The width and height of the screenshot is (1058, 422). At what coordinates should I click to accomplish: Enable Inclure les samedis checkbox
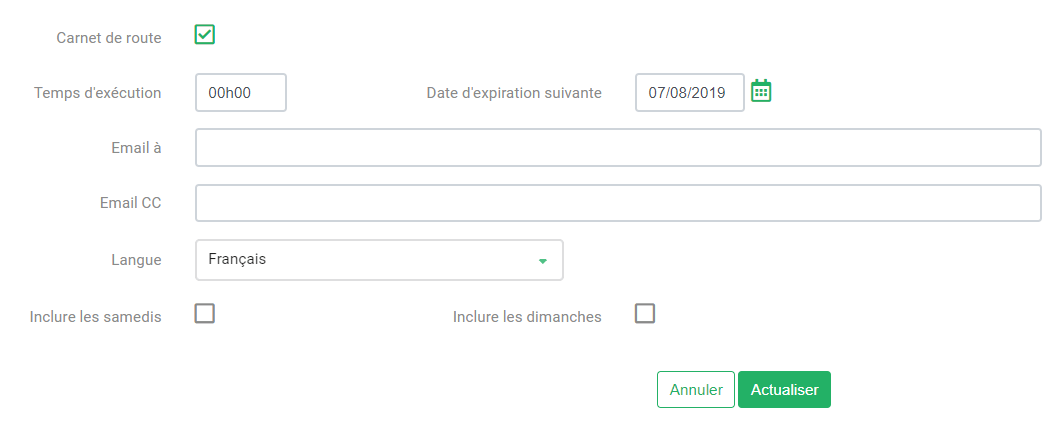(204, 313)
